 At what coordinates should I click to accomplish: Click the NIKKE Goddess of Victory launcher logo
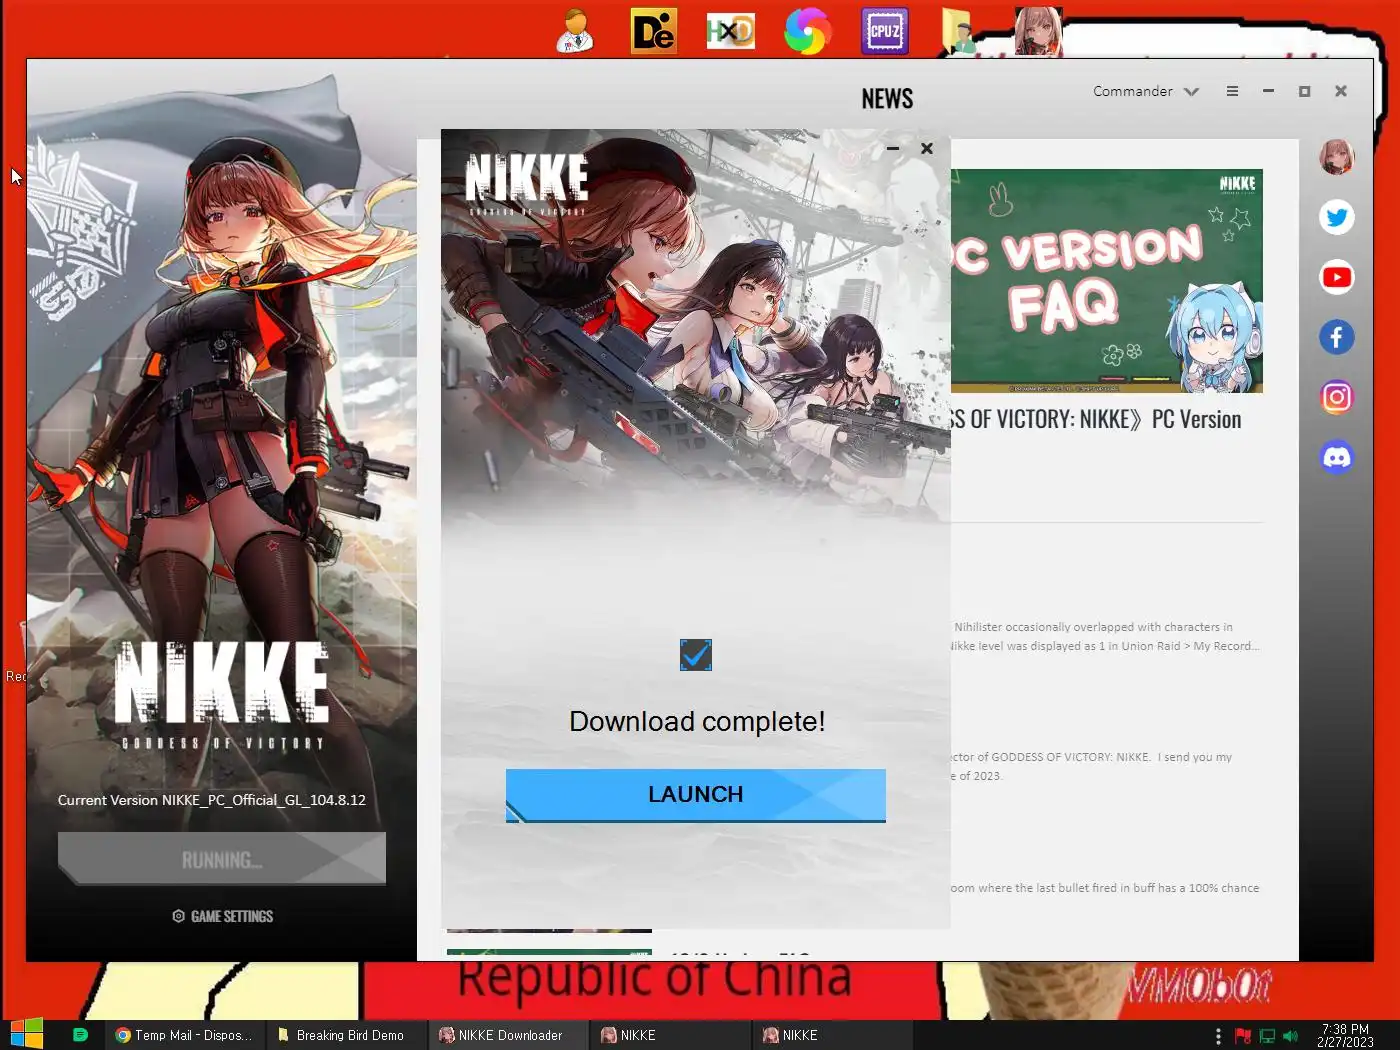point(222,696)
